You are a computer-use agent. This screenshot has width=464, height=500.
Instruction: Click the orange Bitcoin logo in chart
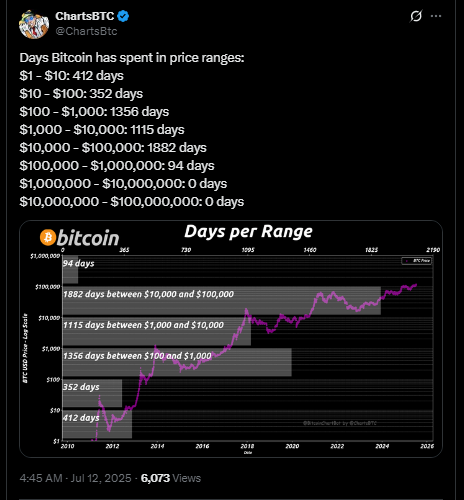(x=48, y=237)
